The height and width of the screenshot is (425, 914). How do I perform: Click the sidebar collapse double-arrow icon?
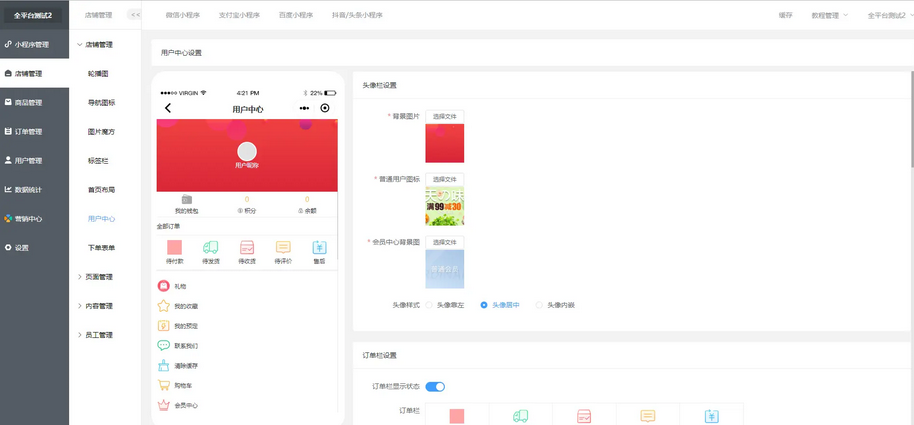coord(135,15)
